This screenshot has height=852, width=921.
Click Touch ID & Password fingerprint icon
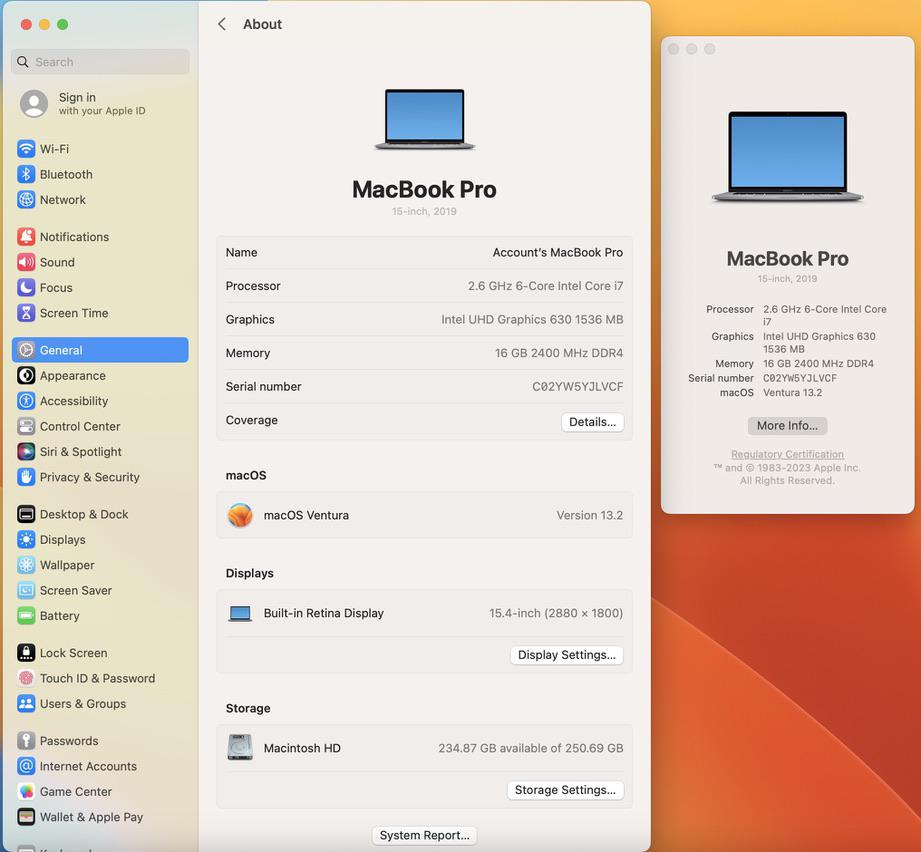[x=26, y=678]
